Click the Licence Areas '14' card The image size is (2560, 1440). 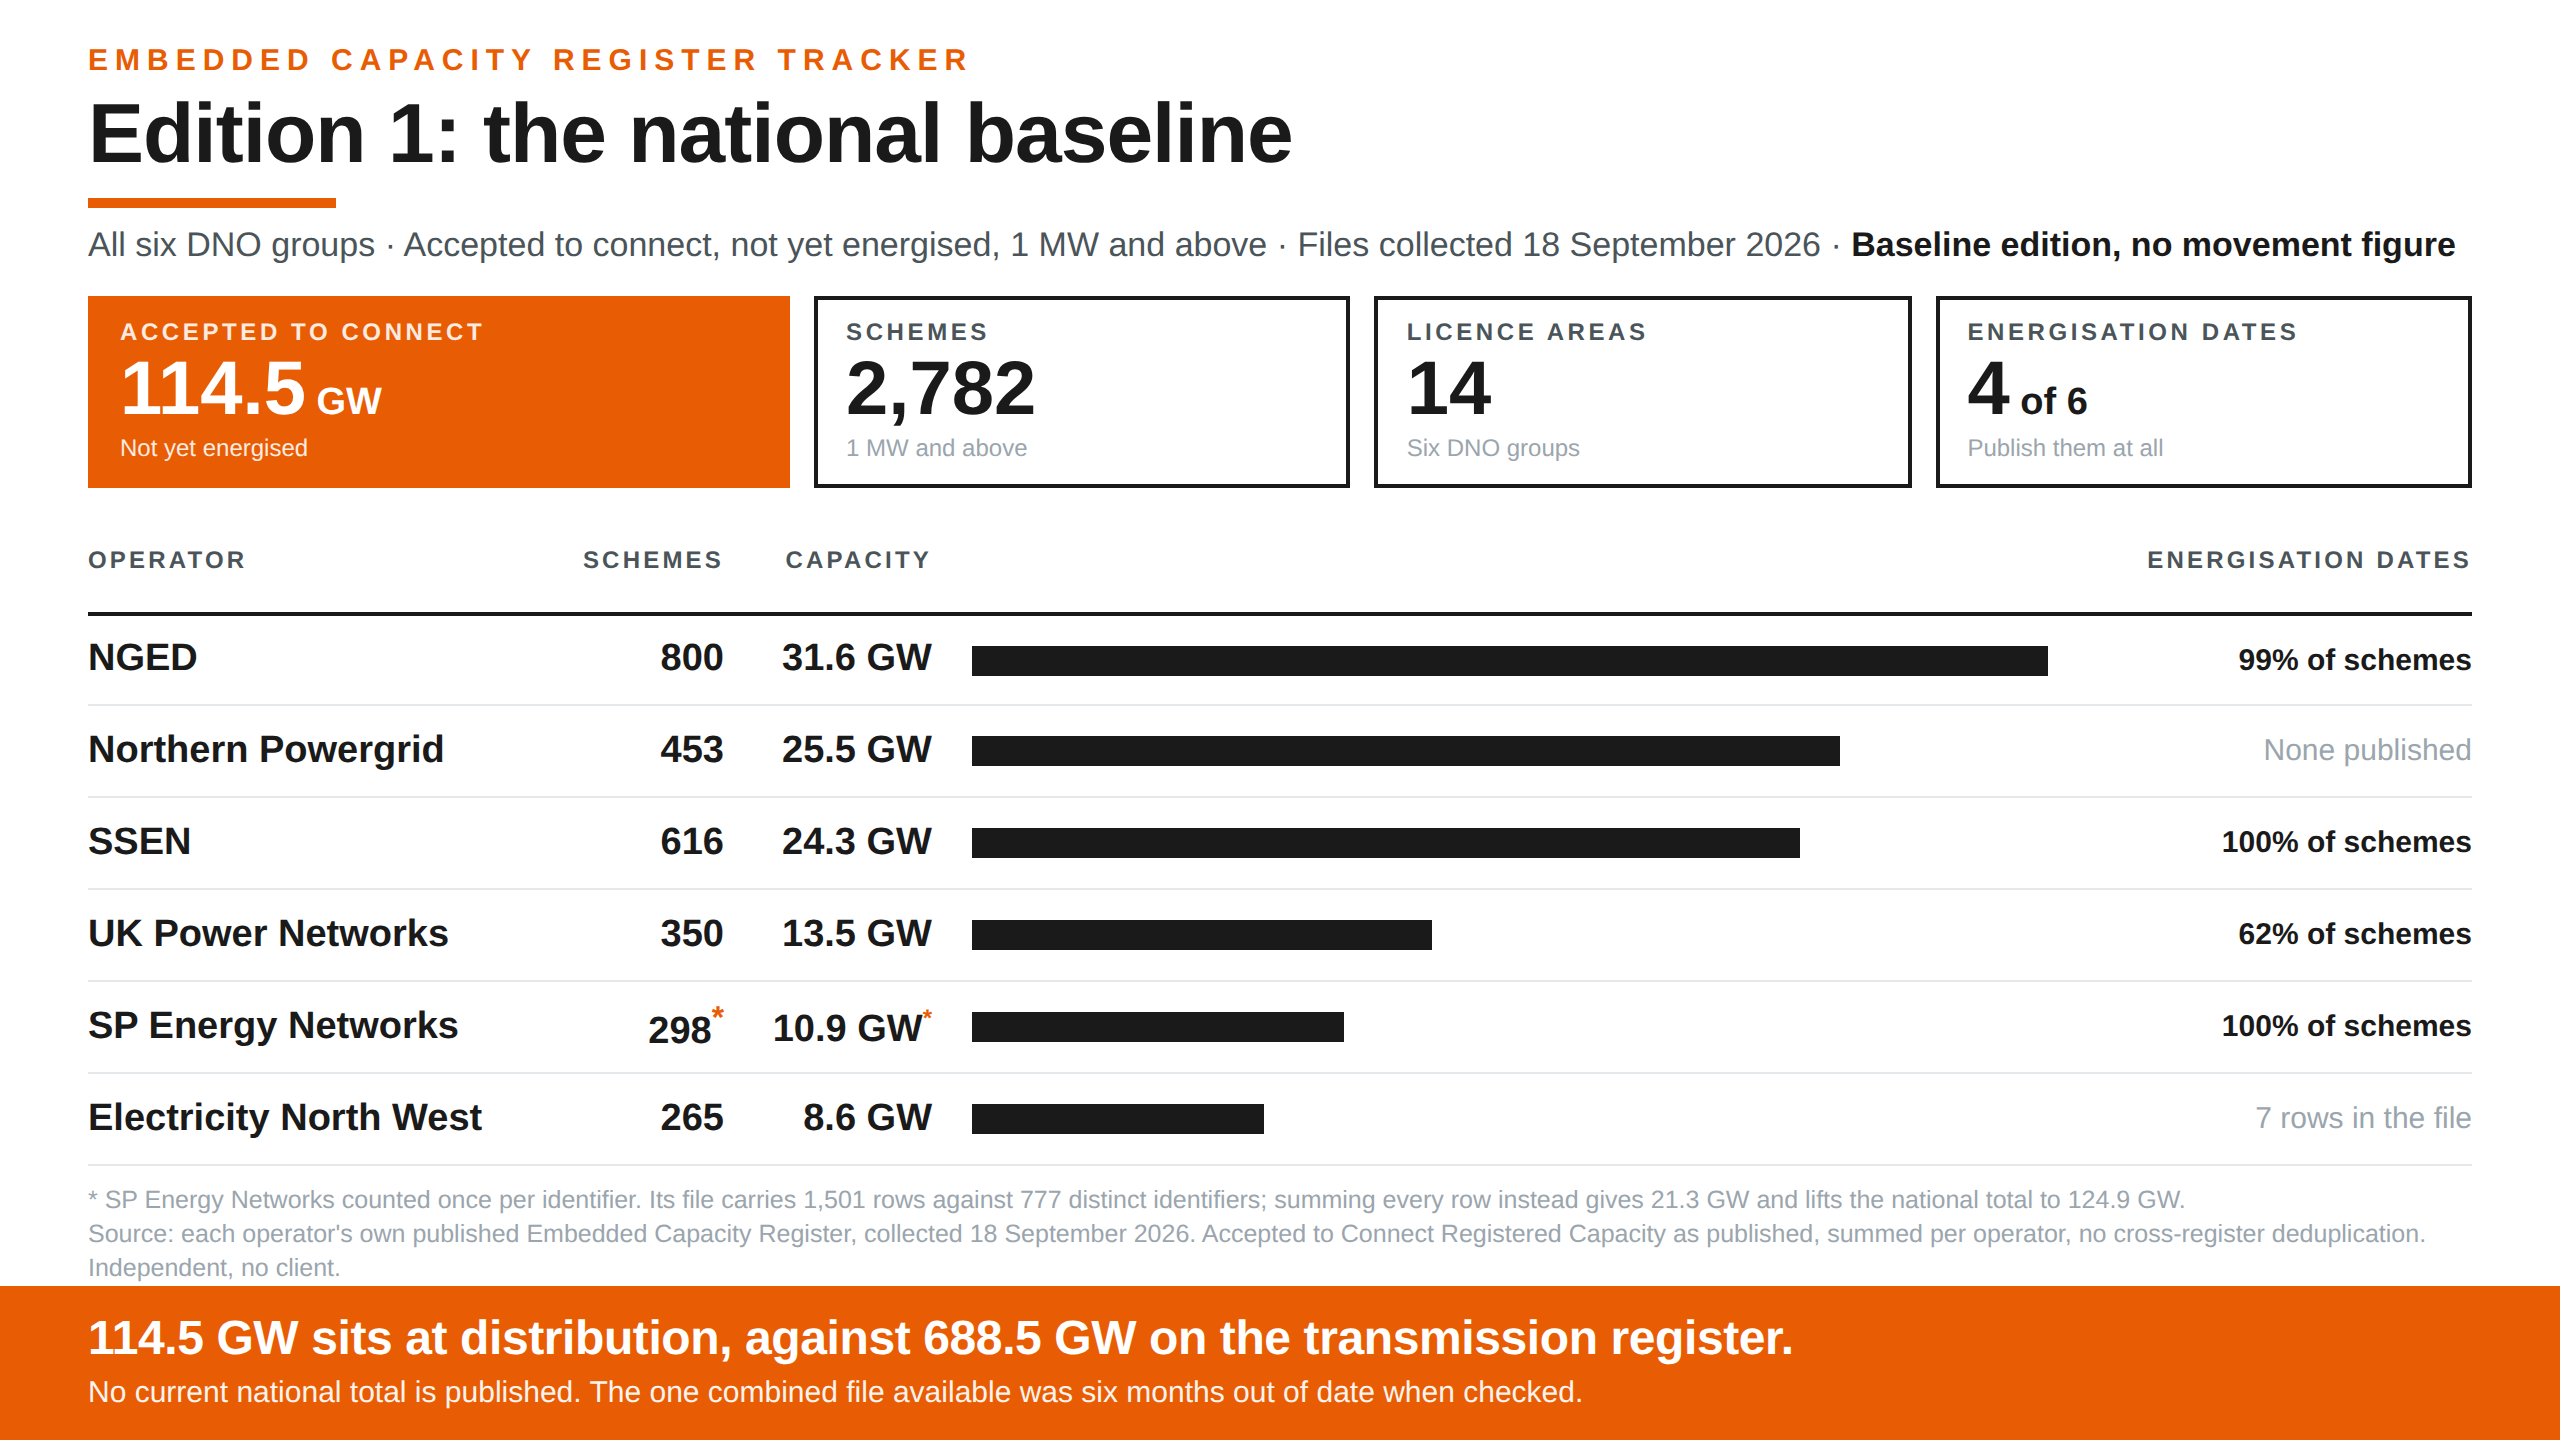click(x=1643, y=392)
